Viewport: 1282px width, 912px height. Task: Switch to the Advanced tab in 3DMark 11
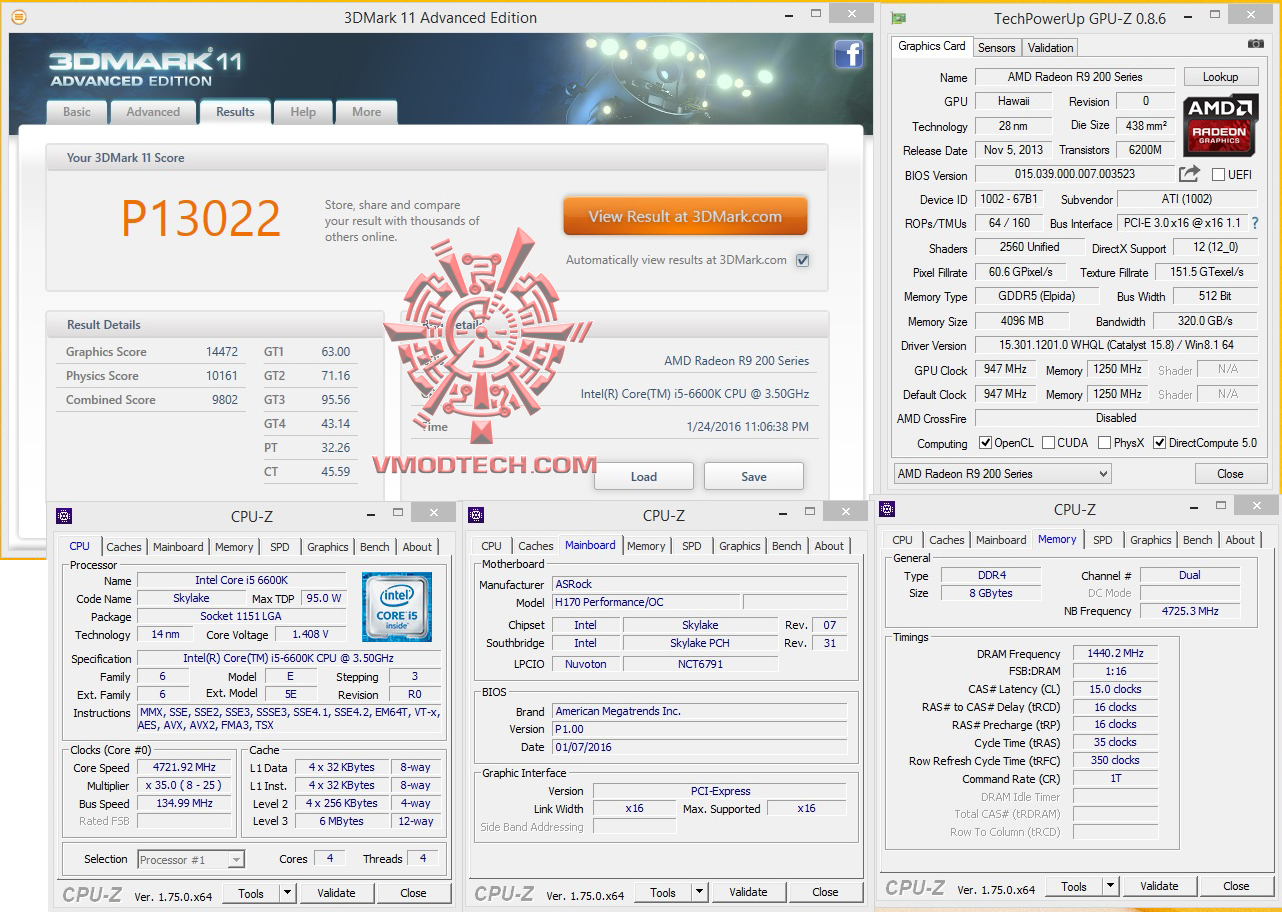[153, 112]
